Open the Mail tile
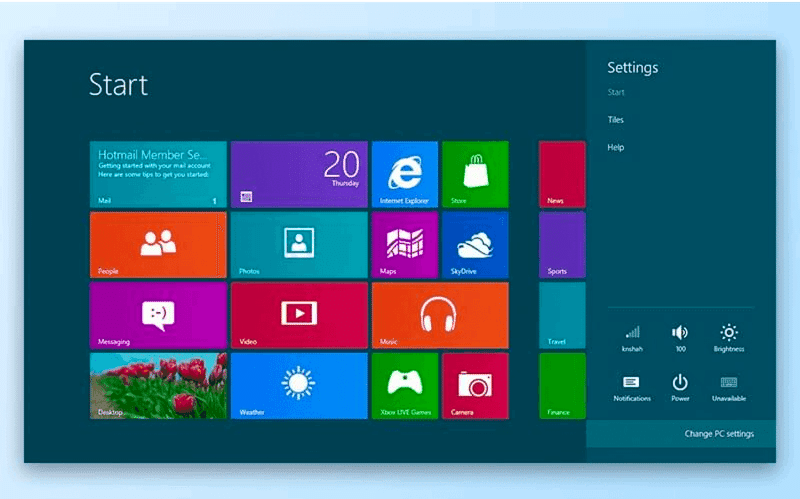This screenshot has height=499, width=800. pyautogui.click(x=158, y=174)
